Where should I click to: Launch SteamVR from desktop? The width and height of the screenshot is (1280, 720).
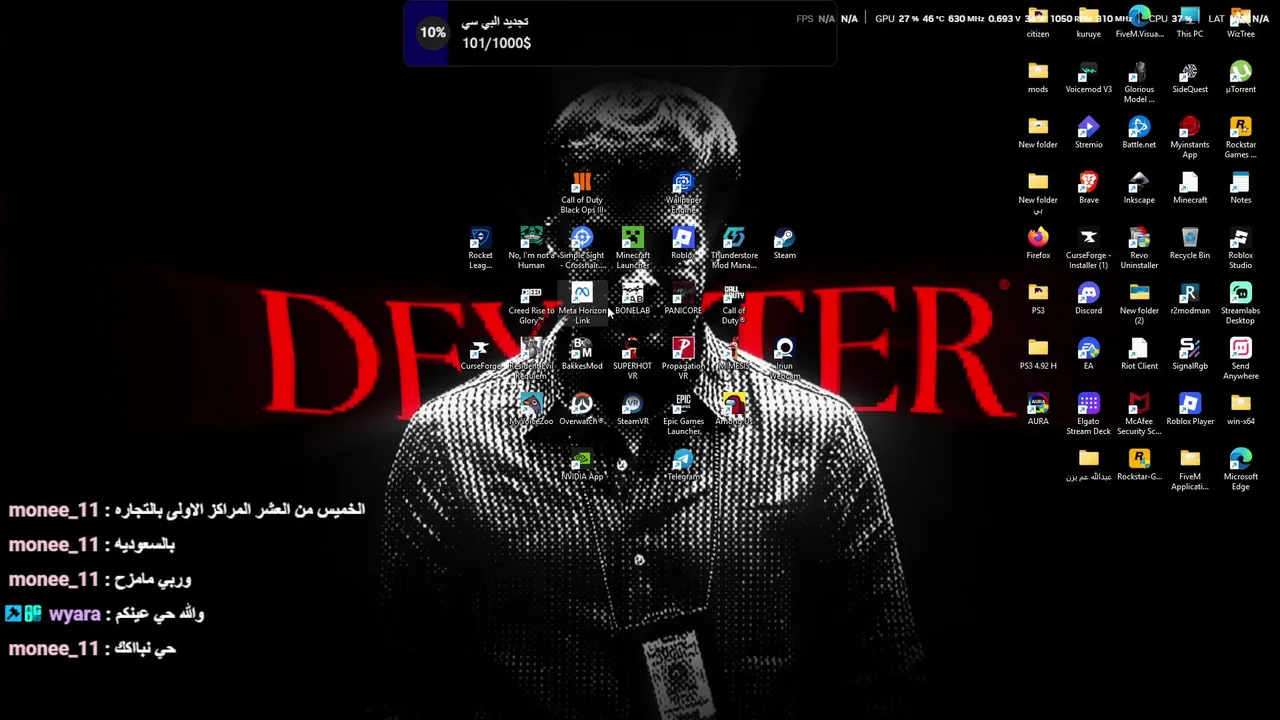(633, 410)
